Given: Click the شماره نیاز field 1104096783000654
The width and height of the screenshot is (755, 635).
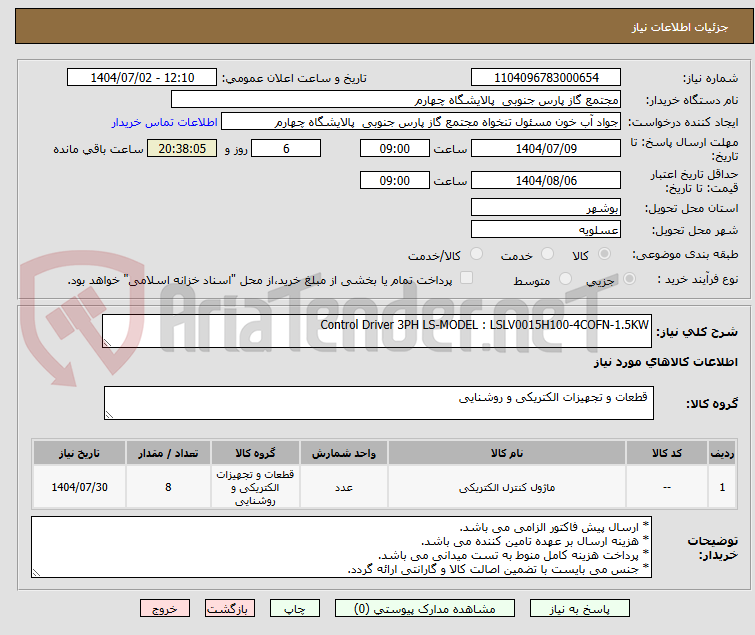Looking at the screenshot, I should [x=546, y=78].
